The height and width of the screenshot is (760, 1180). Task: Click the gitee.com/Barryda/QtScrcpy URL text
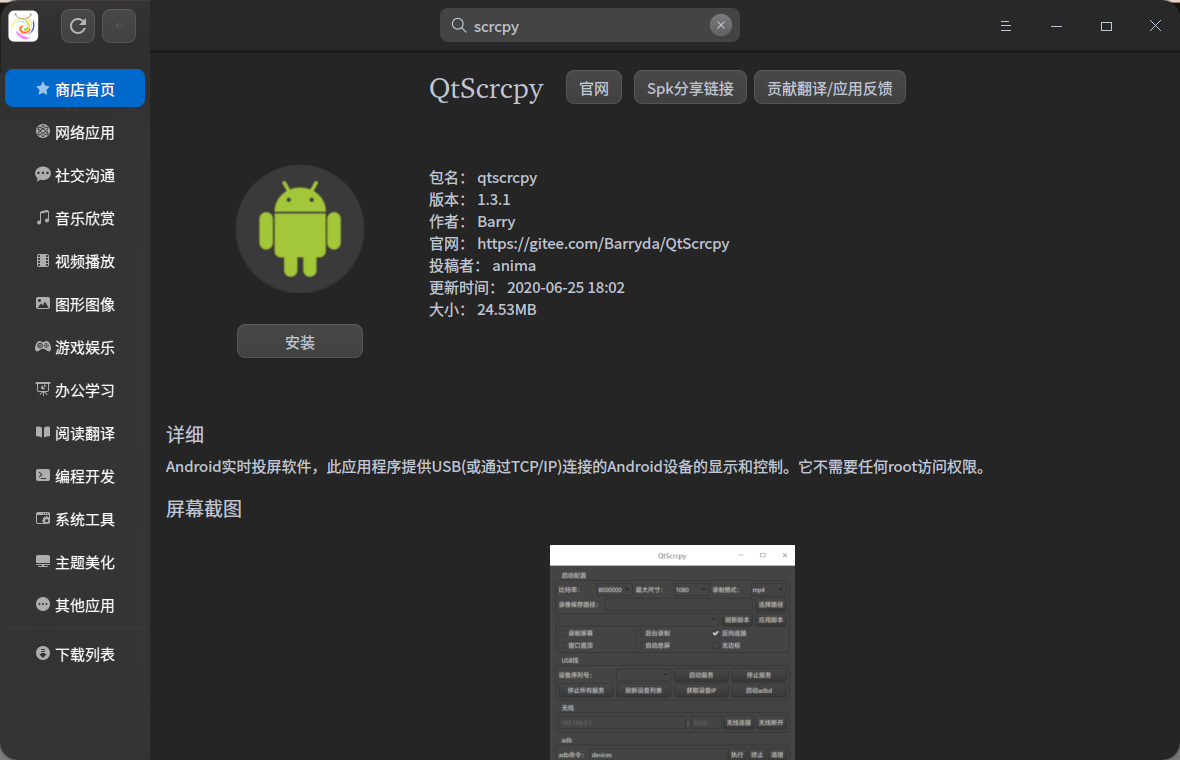[603, 244]
